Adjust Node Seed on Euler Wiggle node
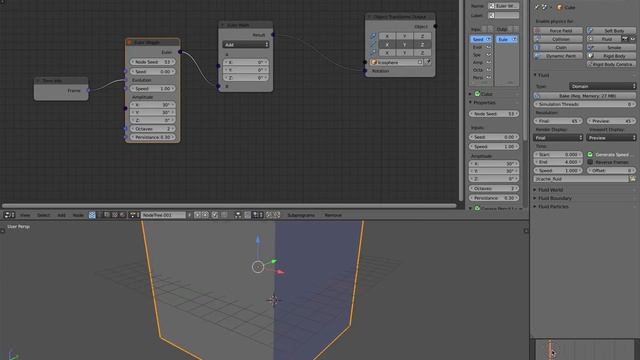This screenshot has height=360, width=640. 152,62
